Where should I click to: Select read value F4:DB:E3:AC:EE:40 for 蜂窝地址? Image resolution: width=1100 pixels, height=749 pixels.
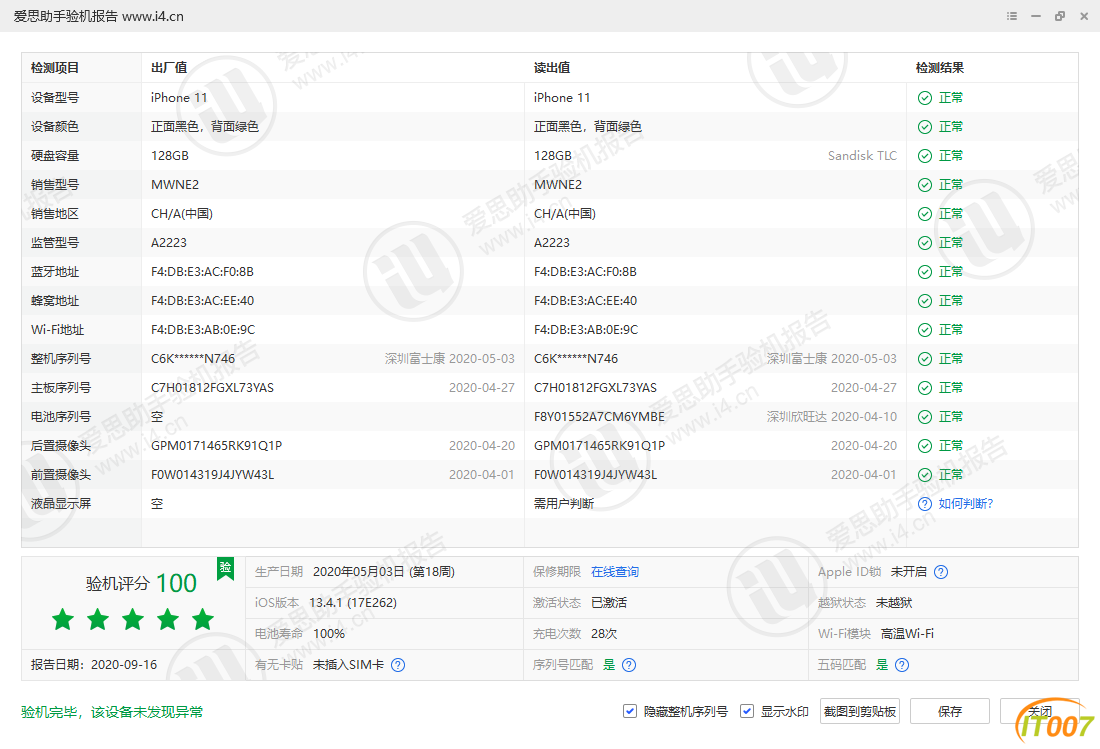[x=585, y=301]
